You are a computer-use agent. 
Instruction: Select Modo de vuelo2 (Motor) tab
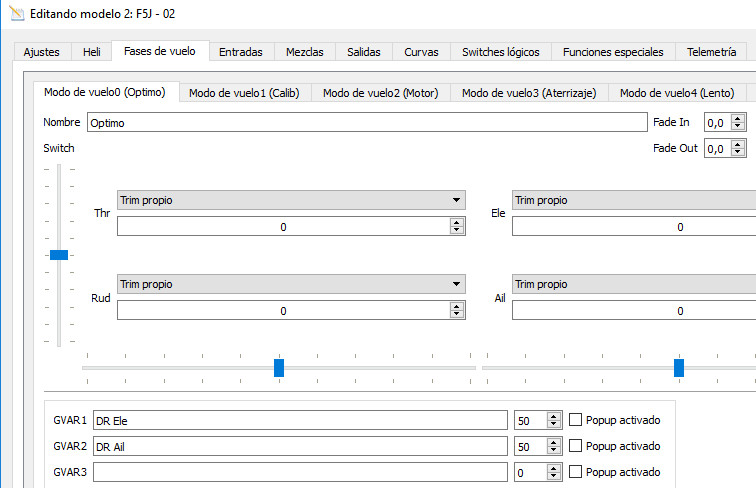[380, 93]
